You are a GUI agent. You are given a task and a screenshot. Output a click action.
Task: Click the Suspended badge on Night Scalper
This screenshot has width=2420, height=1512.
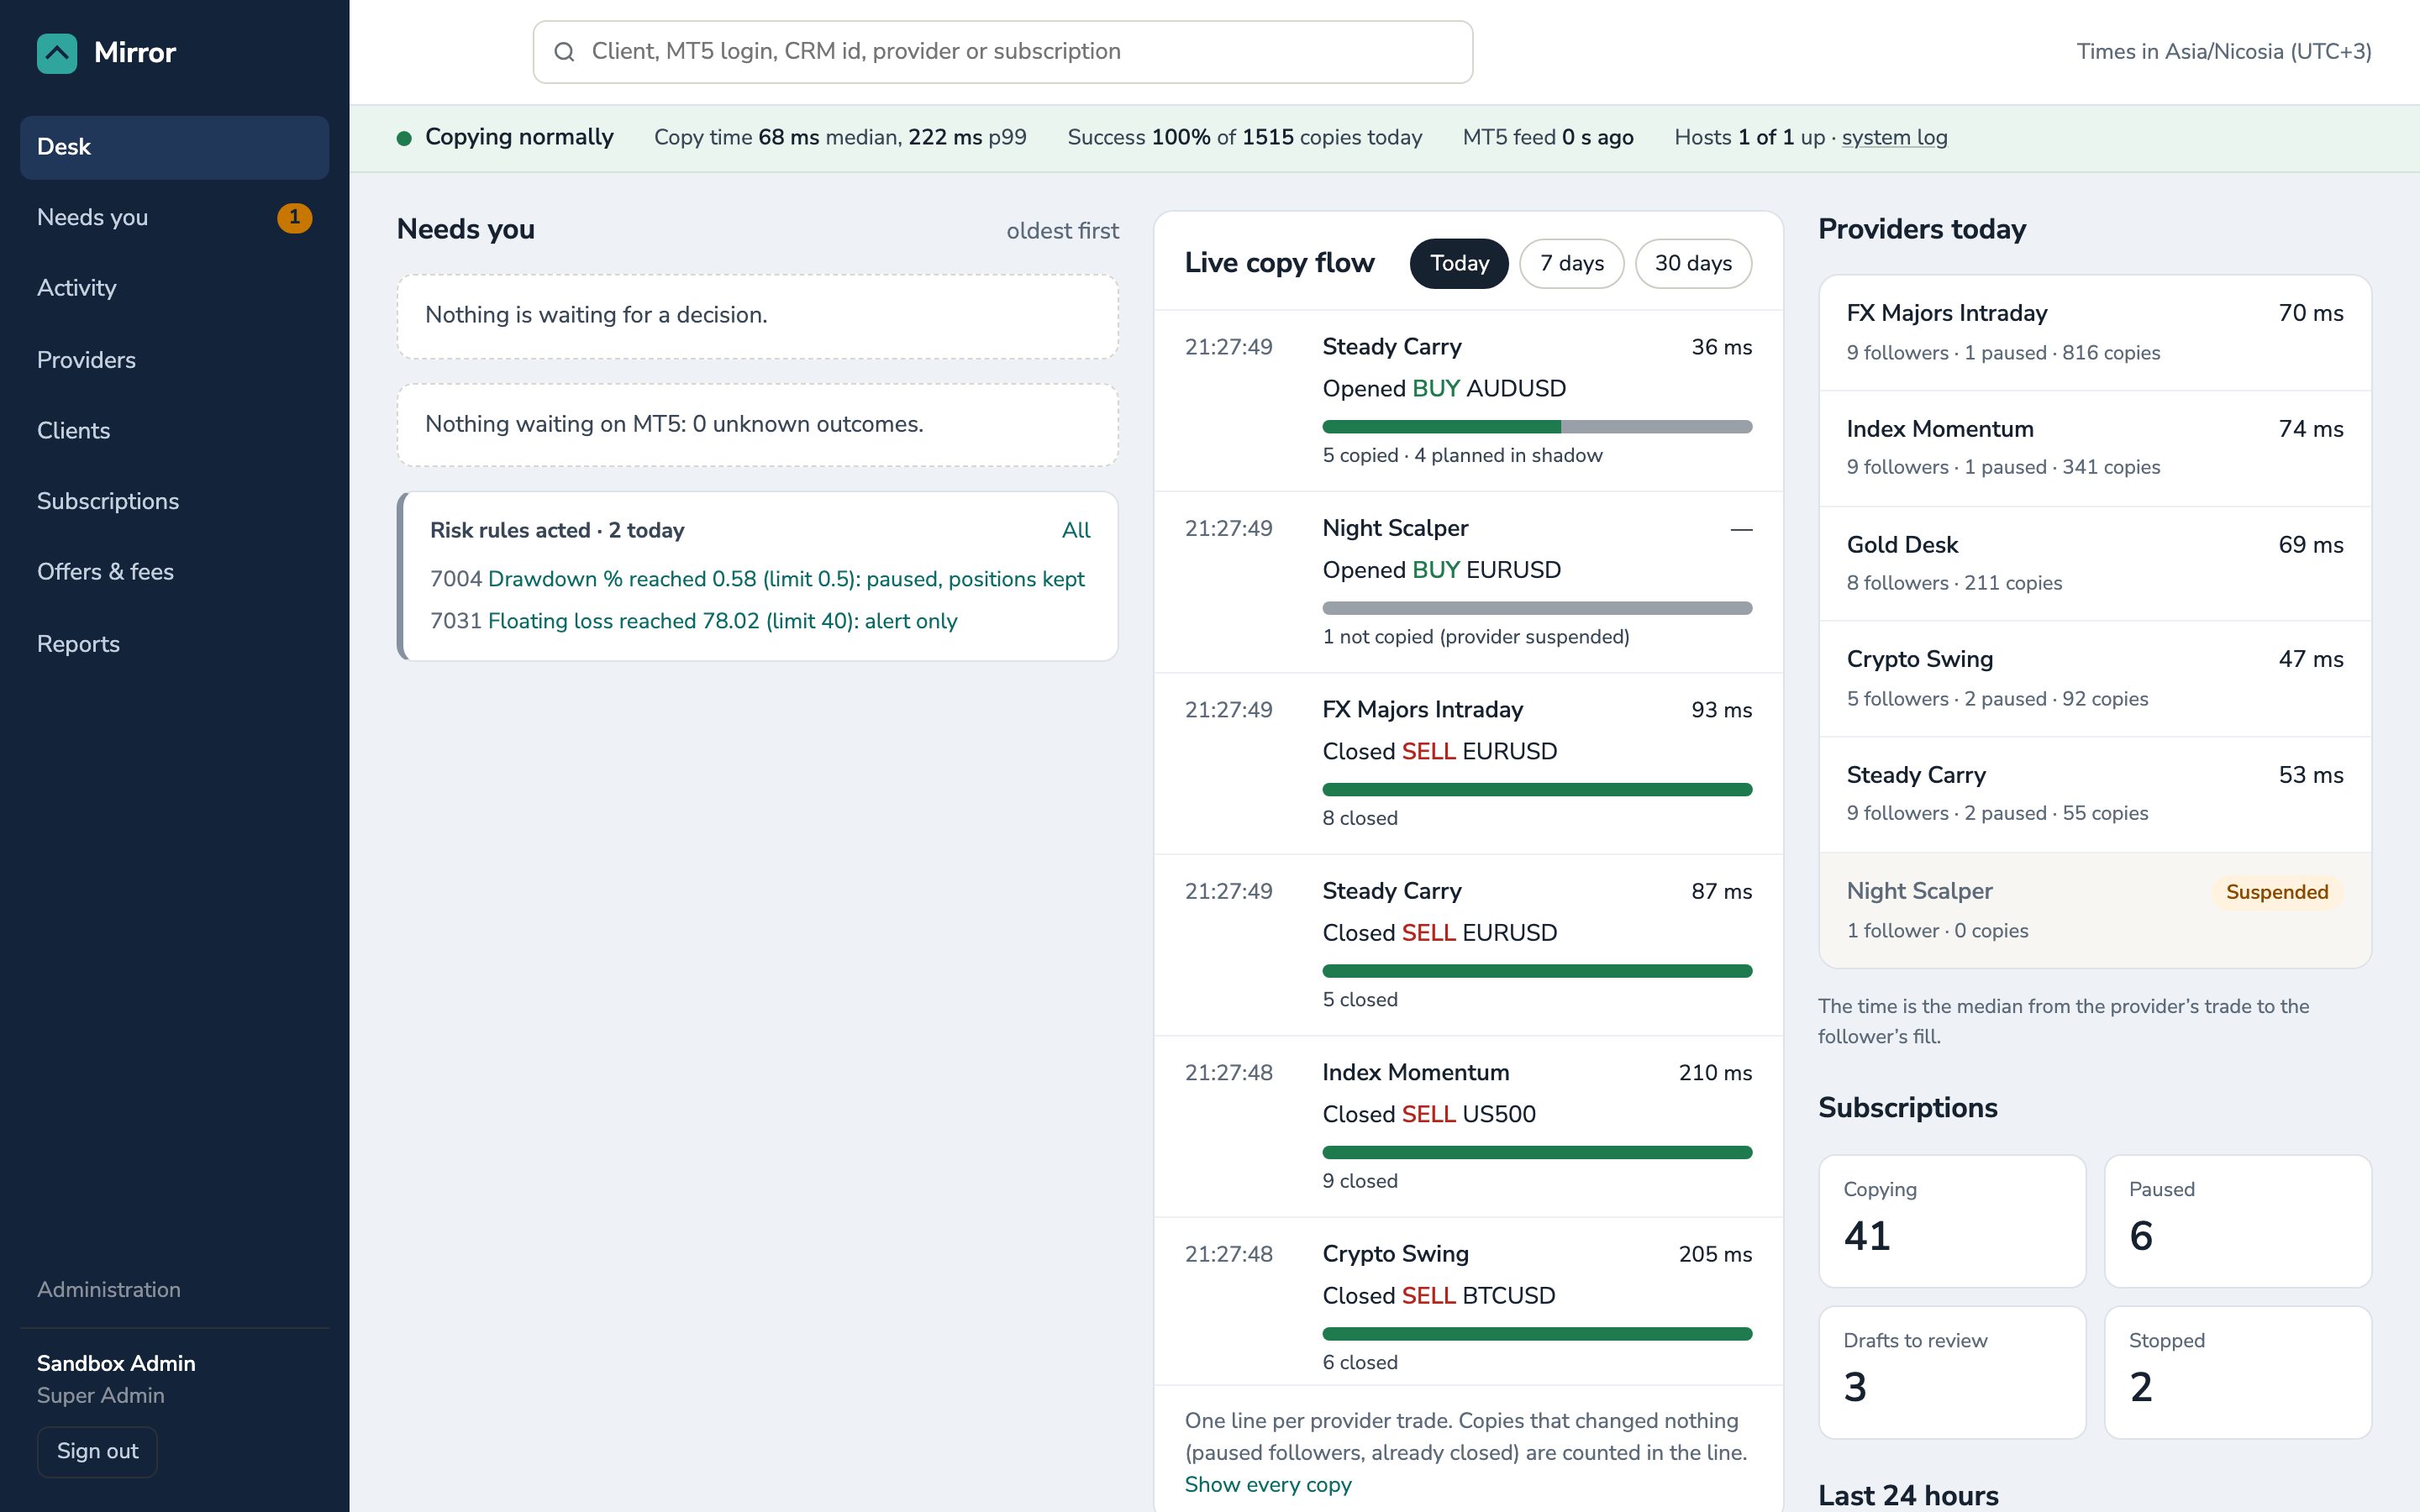pyautogui.click(x=2277, y=892)
